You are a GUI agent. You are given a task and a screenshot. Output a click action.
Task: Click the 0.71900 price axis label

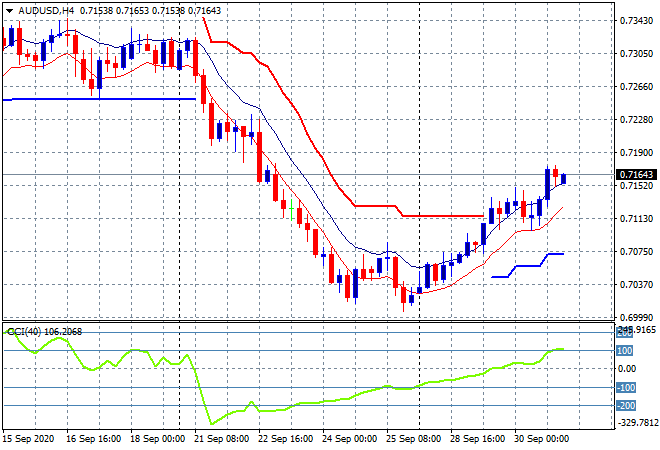[x=635, y=153]
